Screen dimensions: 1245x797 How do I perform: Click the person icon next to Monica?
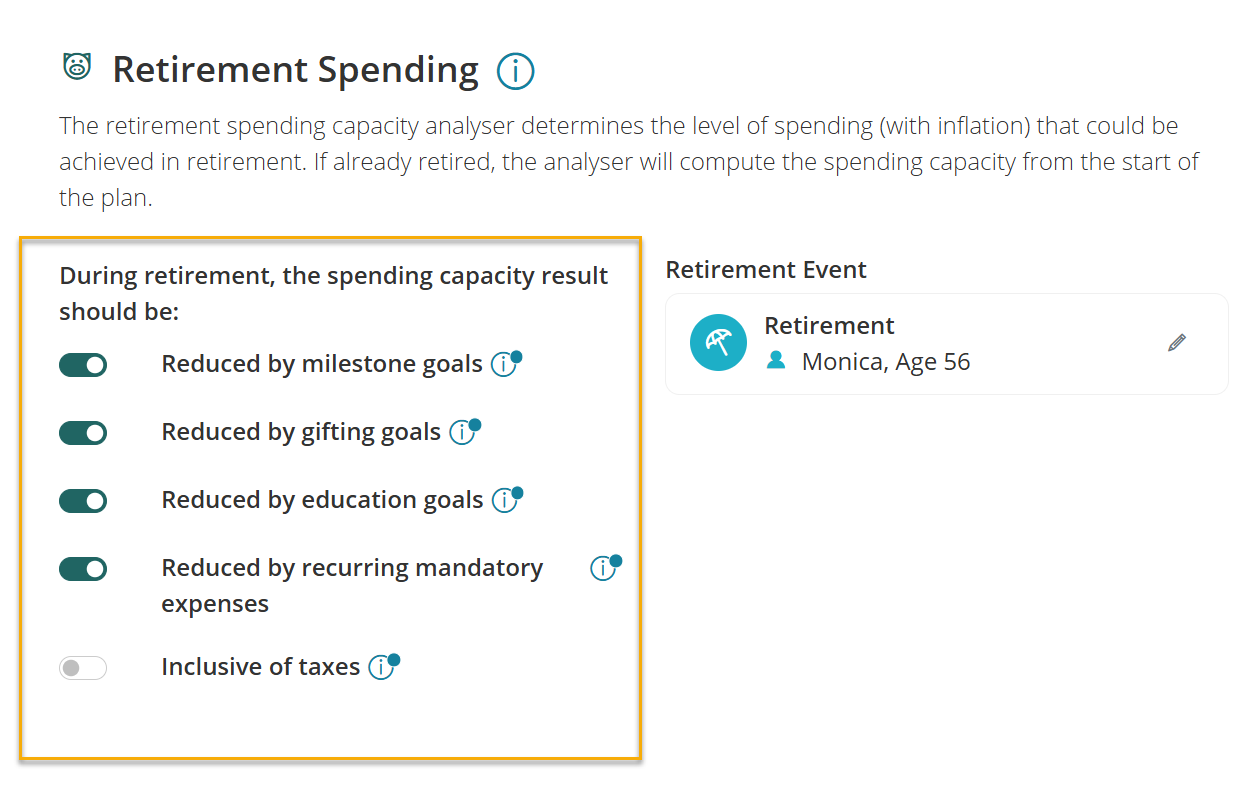point(776,361)
